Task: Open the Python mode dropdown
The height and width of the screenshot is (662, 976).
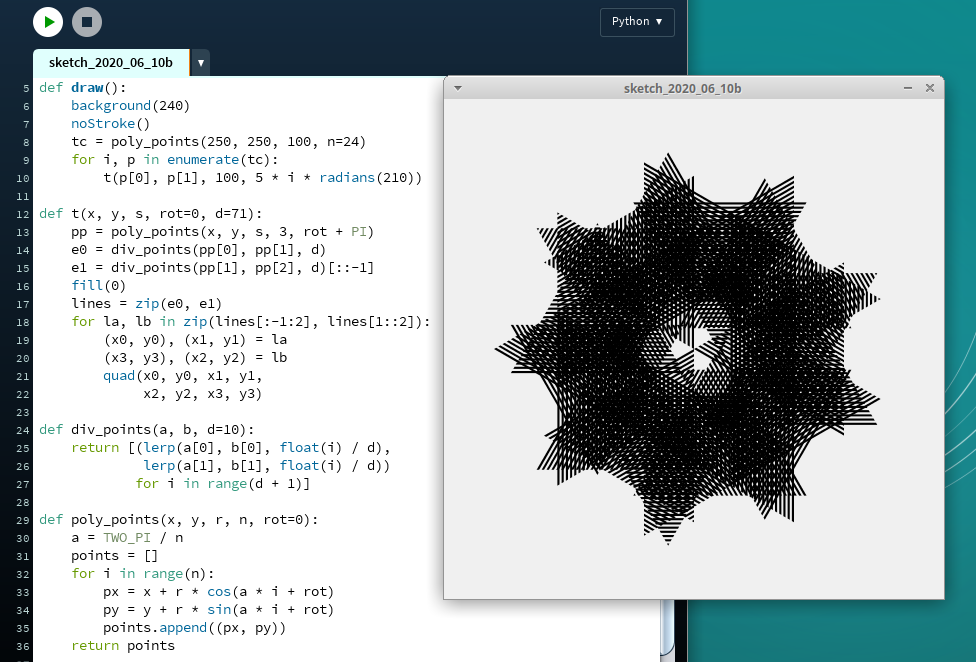Action: click(x=637, y=22)
